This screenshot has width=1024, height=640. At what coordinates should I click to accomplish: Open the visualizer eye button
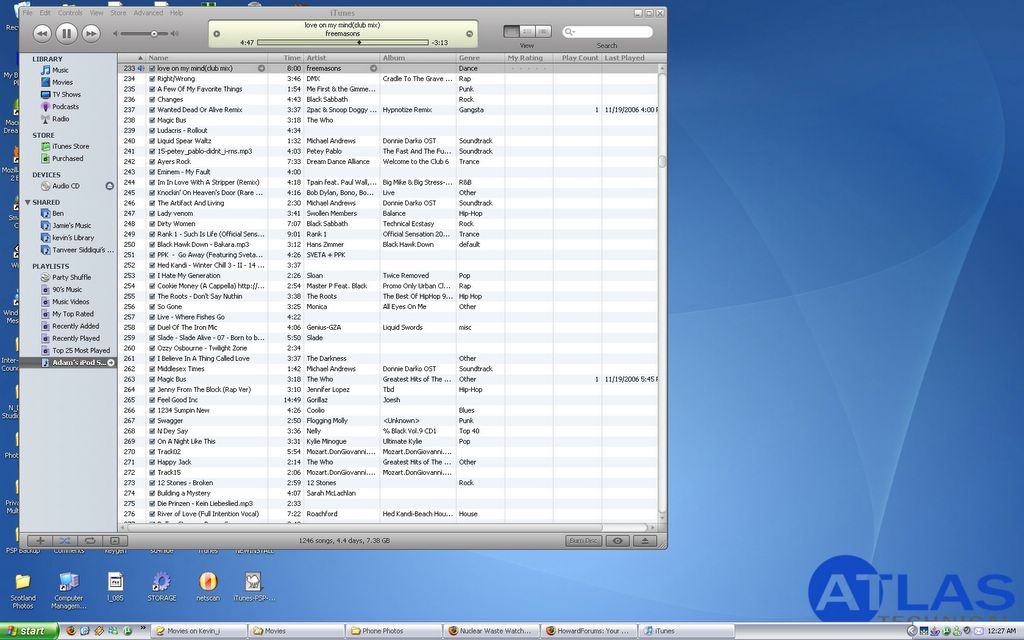pos(617,541)
